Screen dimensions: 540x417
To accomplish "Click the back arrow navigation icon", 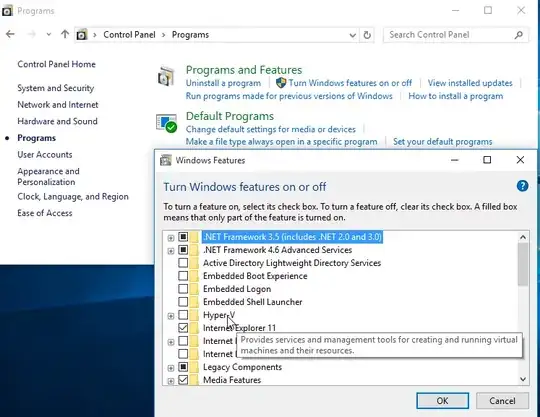I will click(x=10, y=34).
